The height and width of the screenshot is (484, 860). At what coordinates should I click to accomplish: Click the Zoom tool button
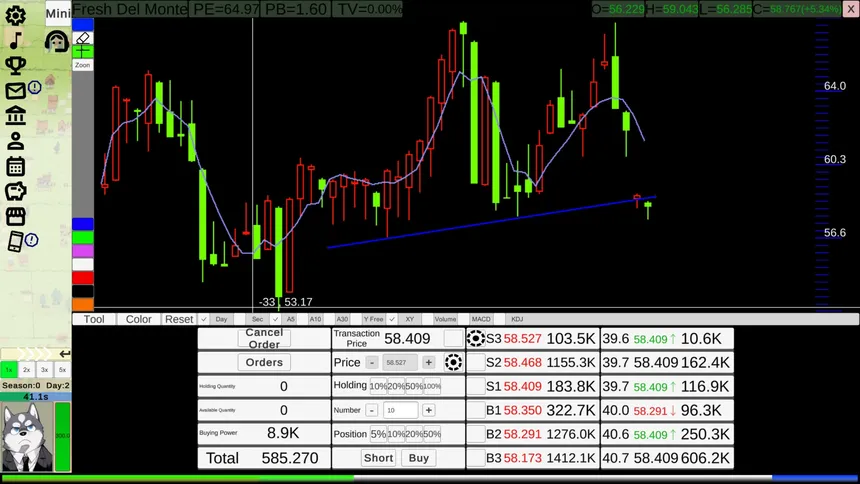click(x=83, y=65)
